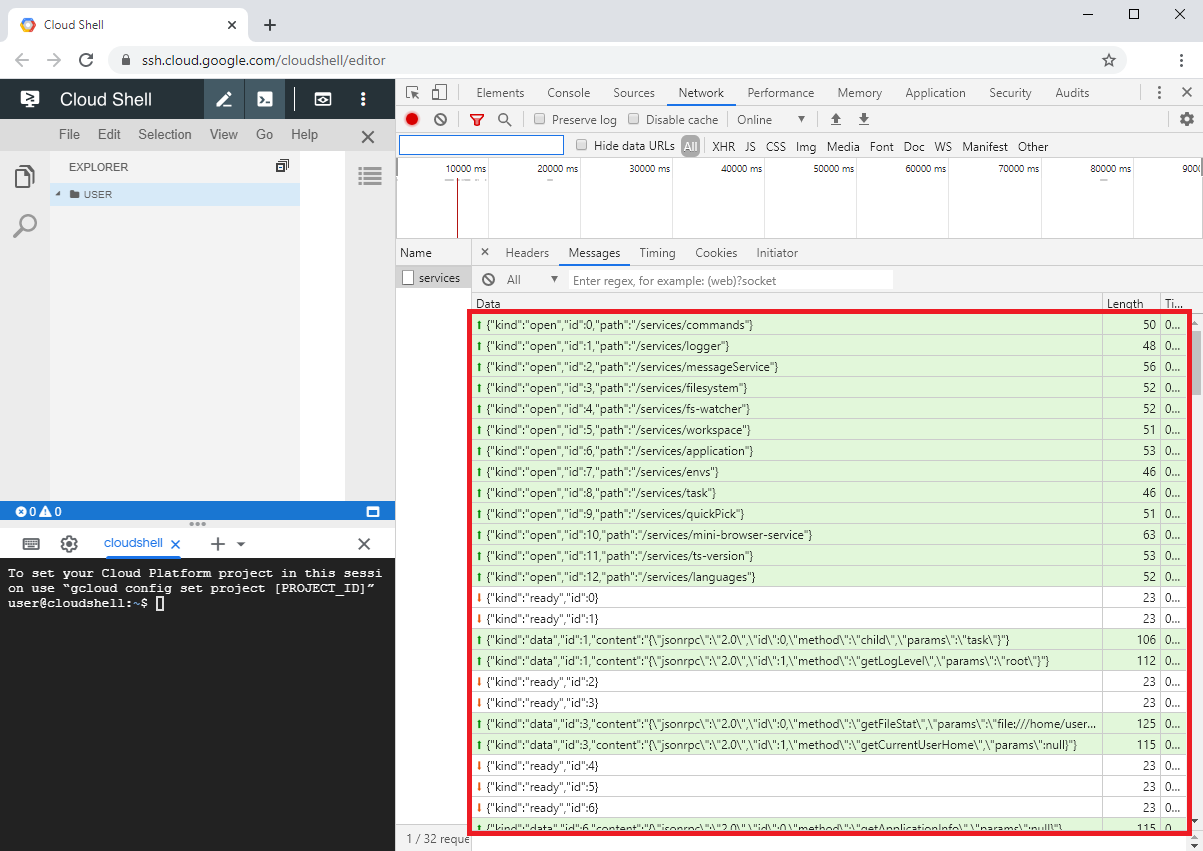Check the Disable cache checkbox
The width and height of the screenshot is (1203, 851).
[633, 119]
